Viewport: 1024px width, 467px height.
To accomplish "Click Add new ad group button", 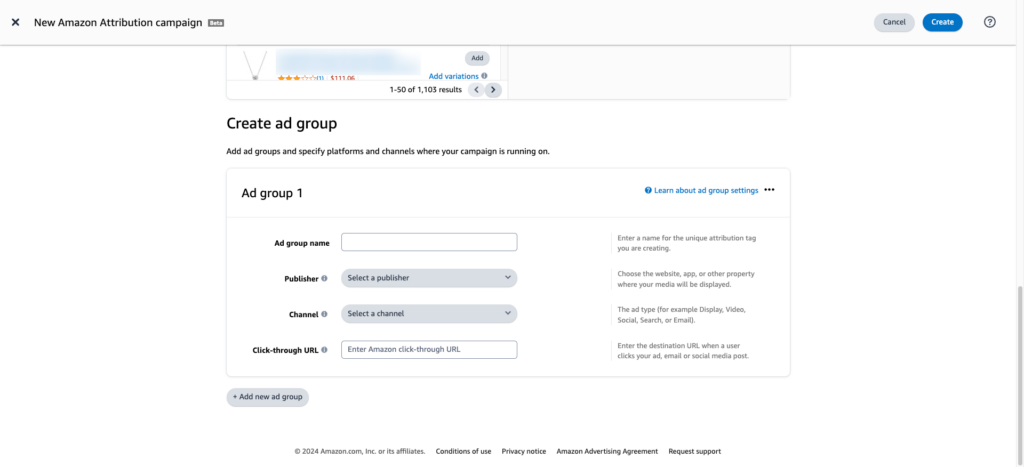I will pyautogui.click(x=268, y=397).
